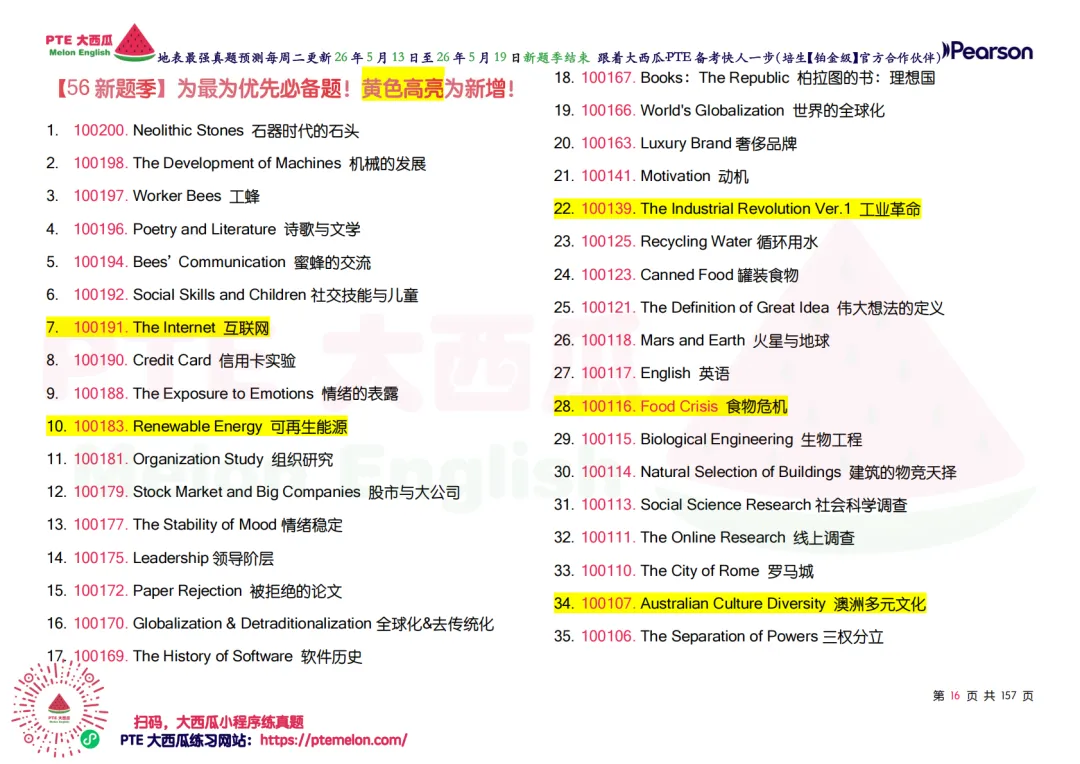The image size is (1080, 764).
Task: Select '100200. Neolithic Stones' entry
Action: point(202,131)
